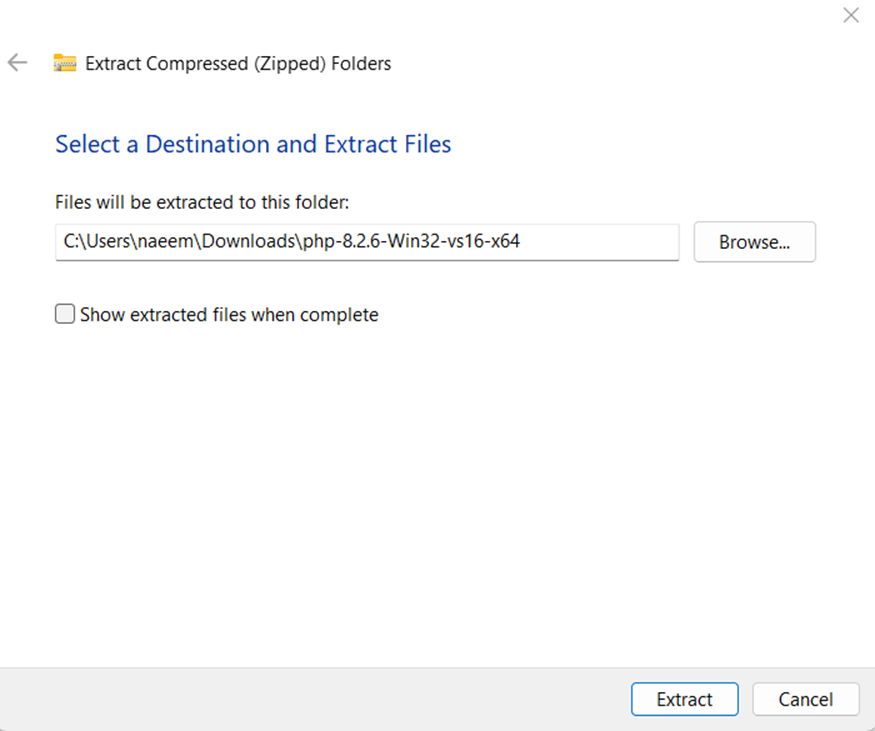Cancel the extraction dialog
The height and width of the screenshot is (731, 875).
(x=805, y=699)
